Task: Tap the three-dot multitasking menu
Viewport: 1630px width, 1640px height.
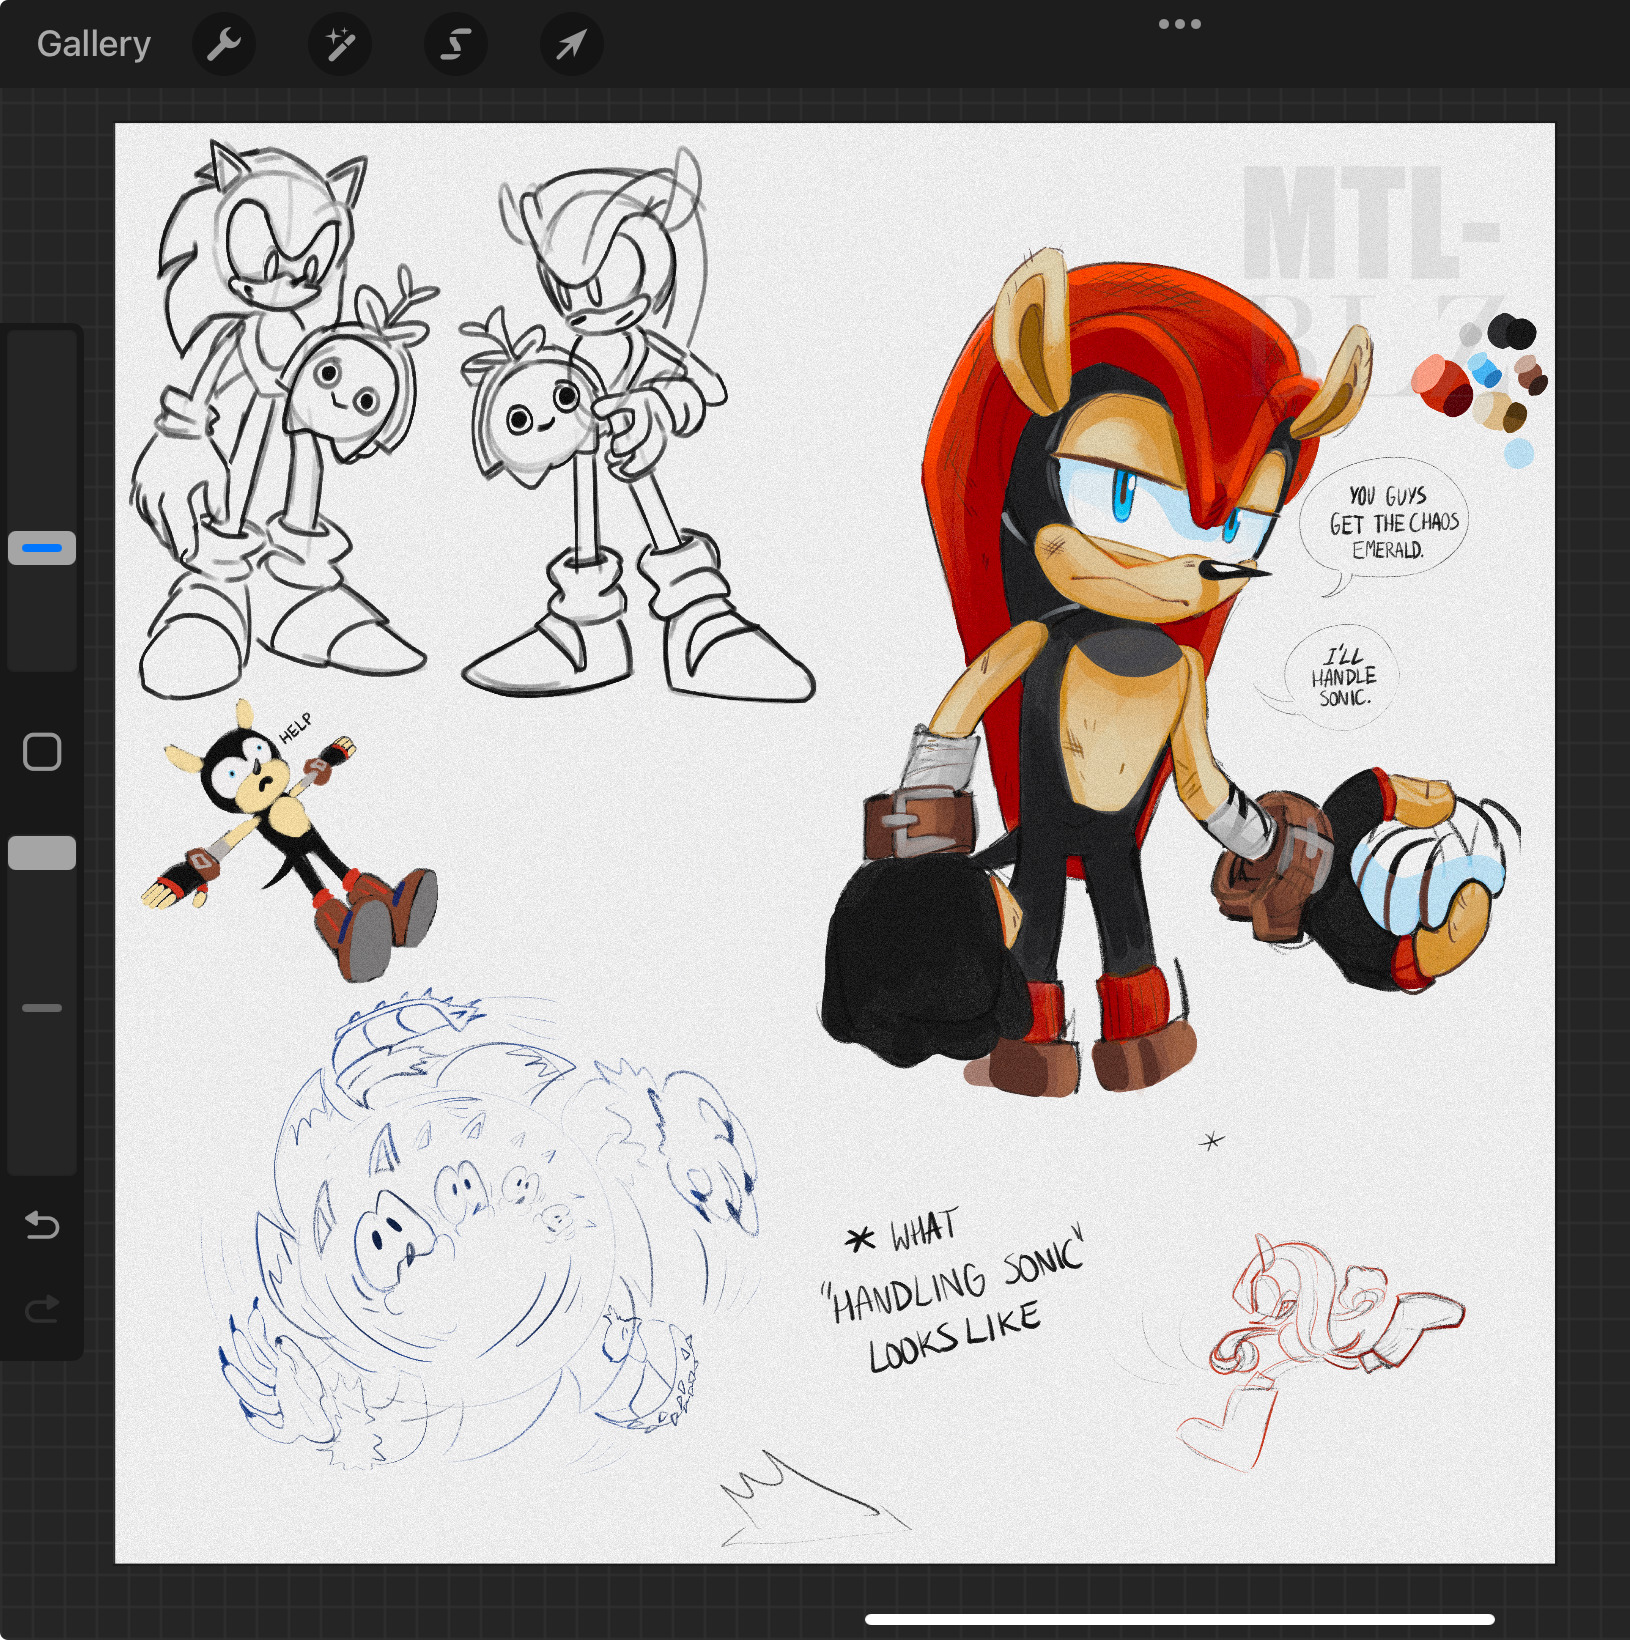Action: pyautogui.click(x=1180, y=24)
